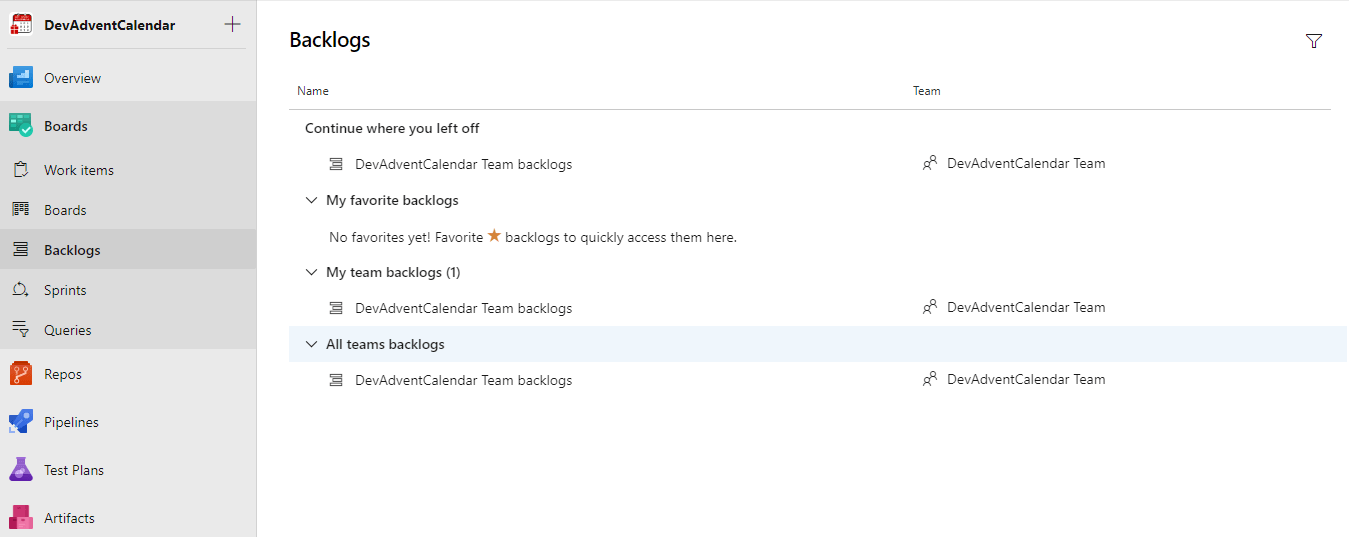Click the plus icon beside DevAdventCalendar
The height and width of the screenshot is (537, 1349).
pyautogui.click(x=232, y=24)
